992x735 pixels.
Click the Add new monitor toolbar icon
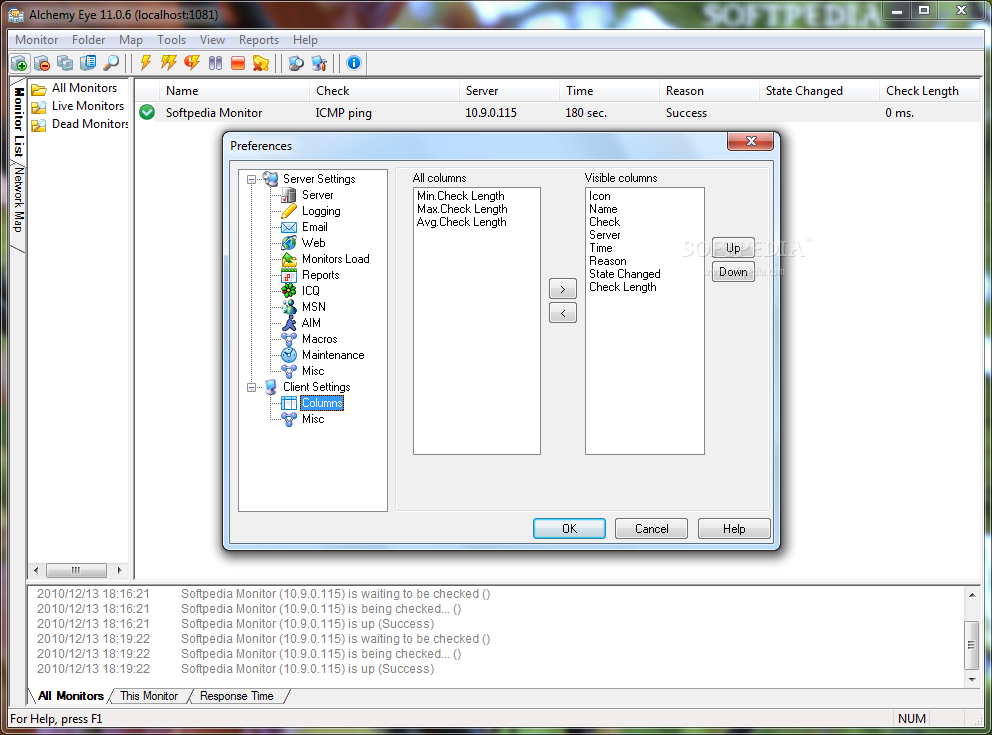tap(19, 63)
